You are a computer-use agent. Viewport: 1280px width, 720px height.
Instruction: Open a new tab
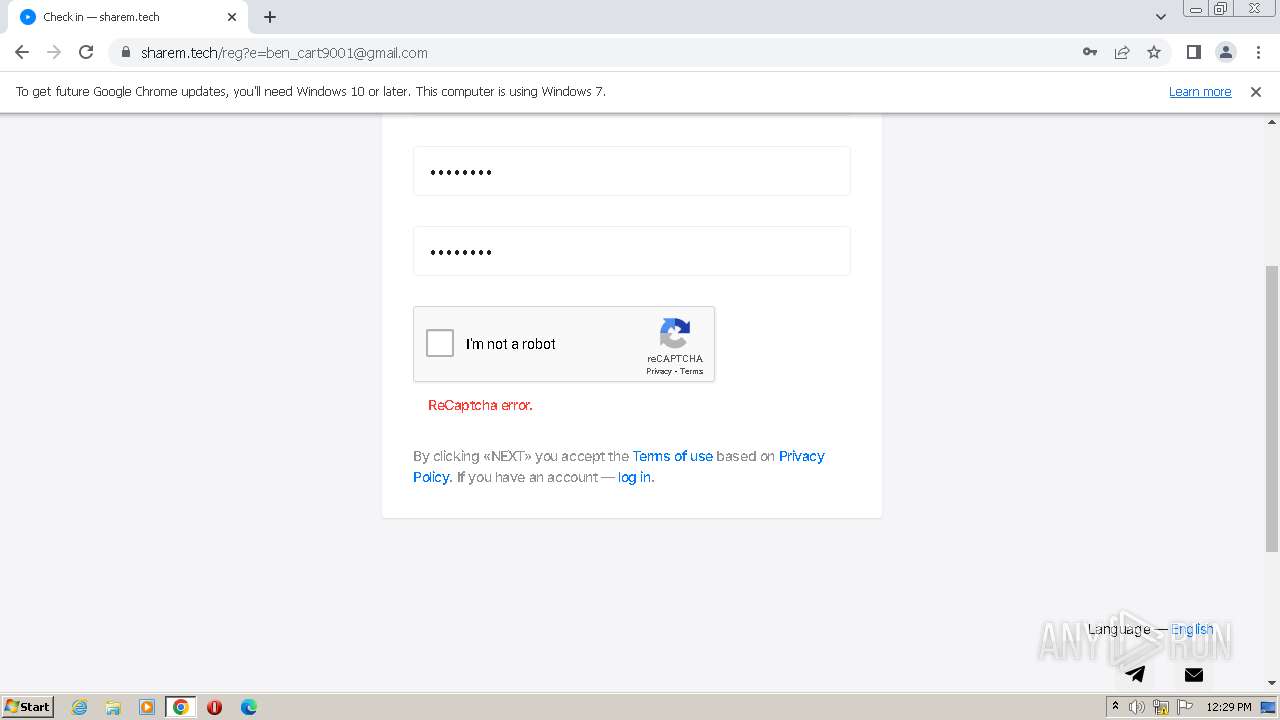click(270, 17)
